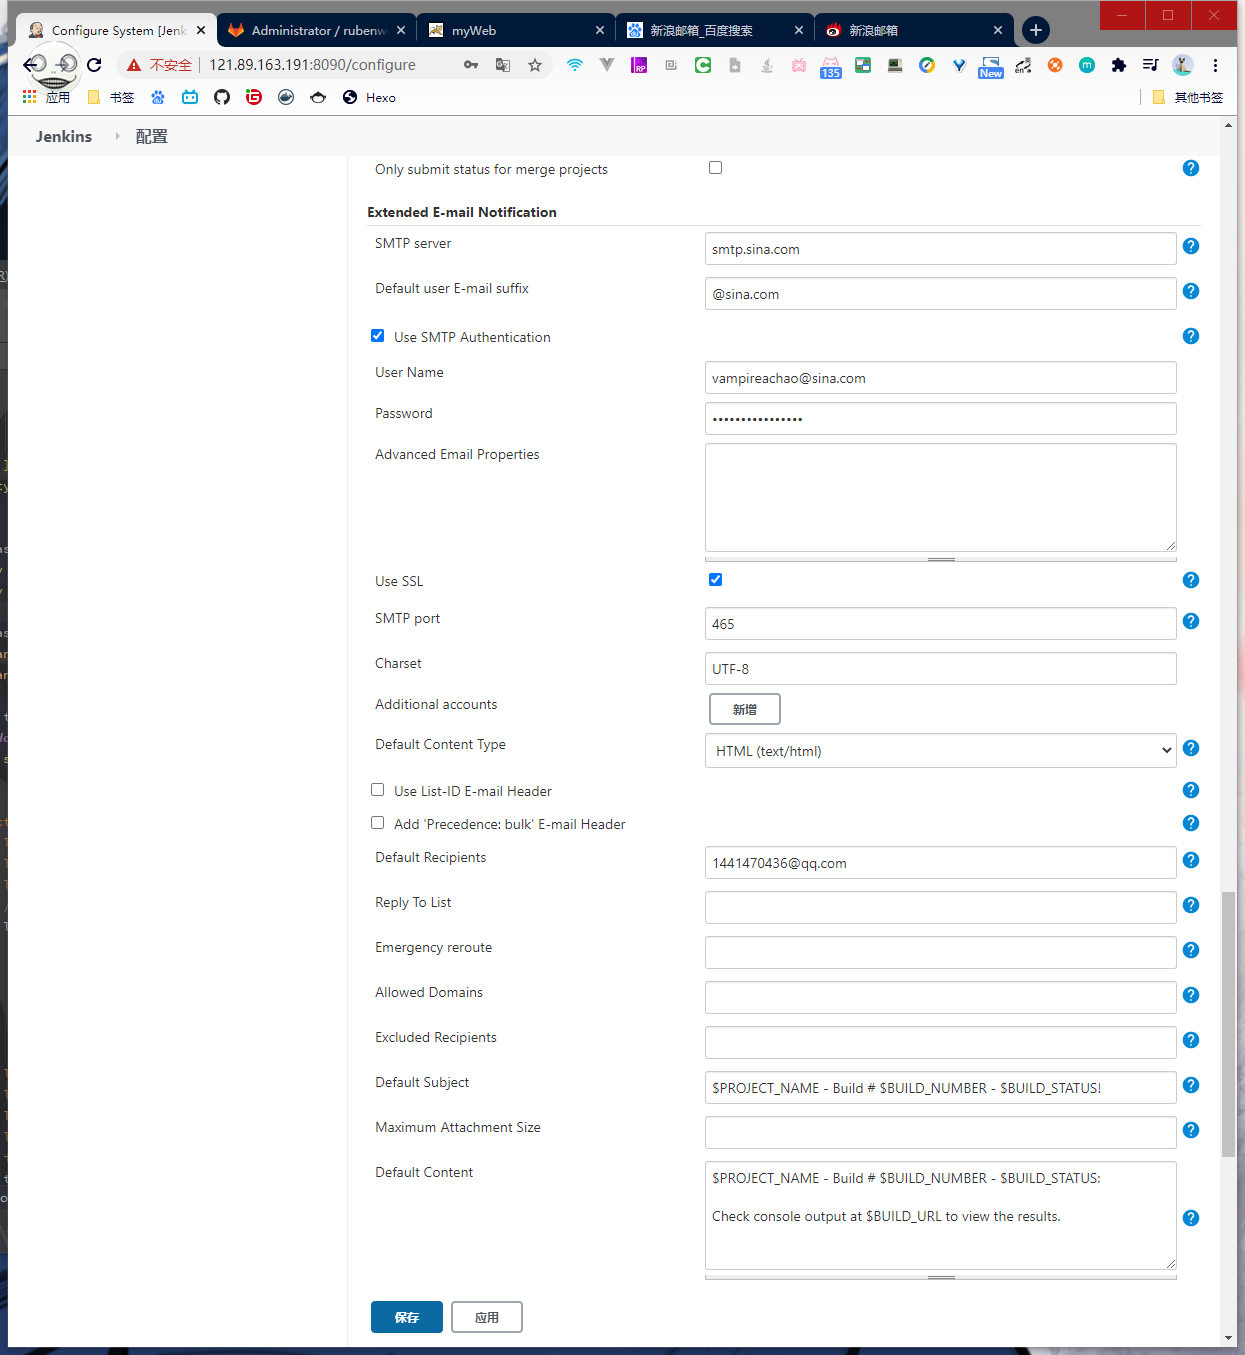Enable Use List-ID E-mail Header
The image size is (1245, 1355).
pos(378,790)
